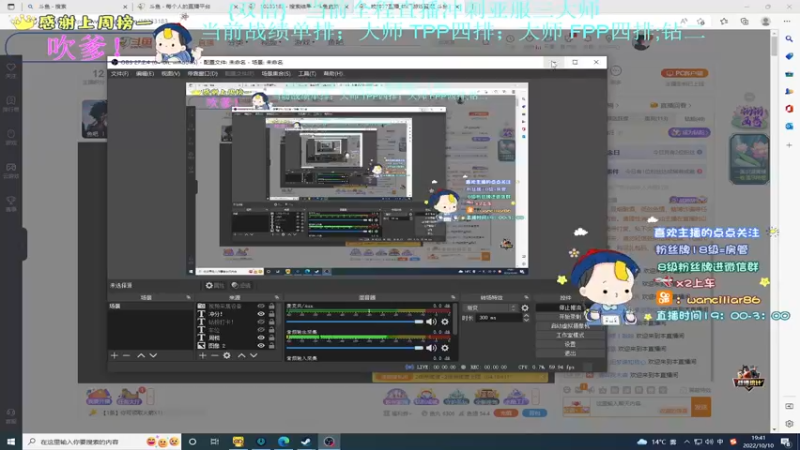800x450 pixels.
Task: Remove scene with minus icon
Action: click(127, 356)
